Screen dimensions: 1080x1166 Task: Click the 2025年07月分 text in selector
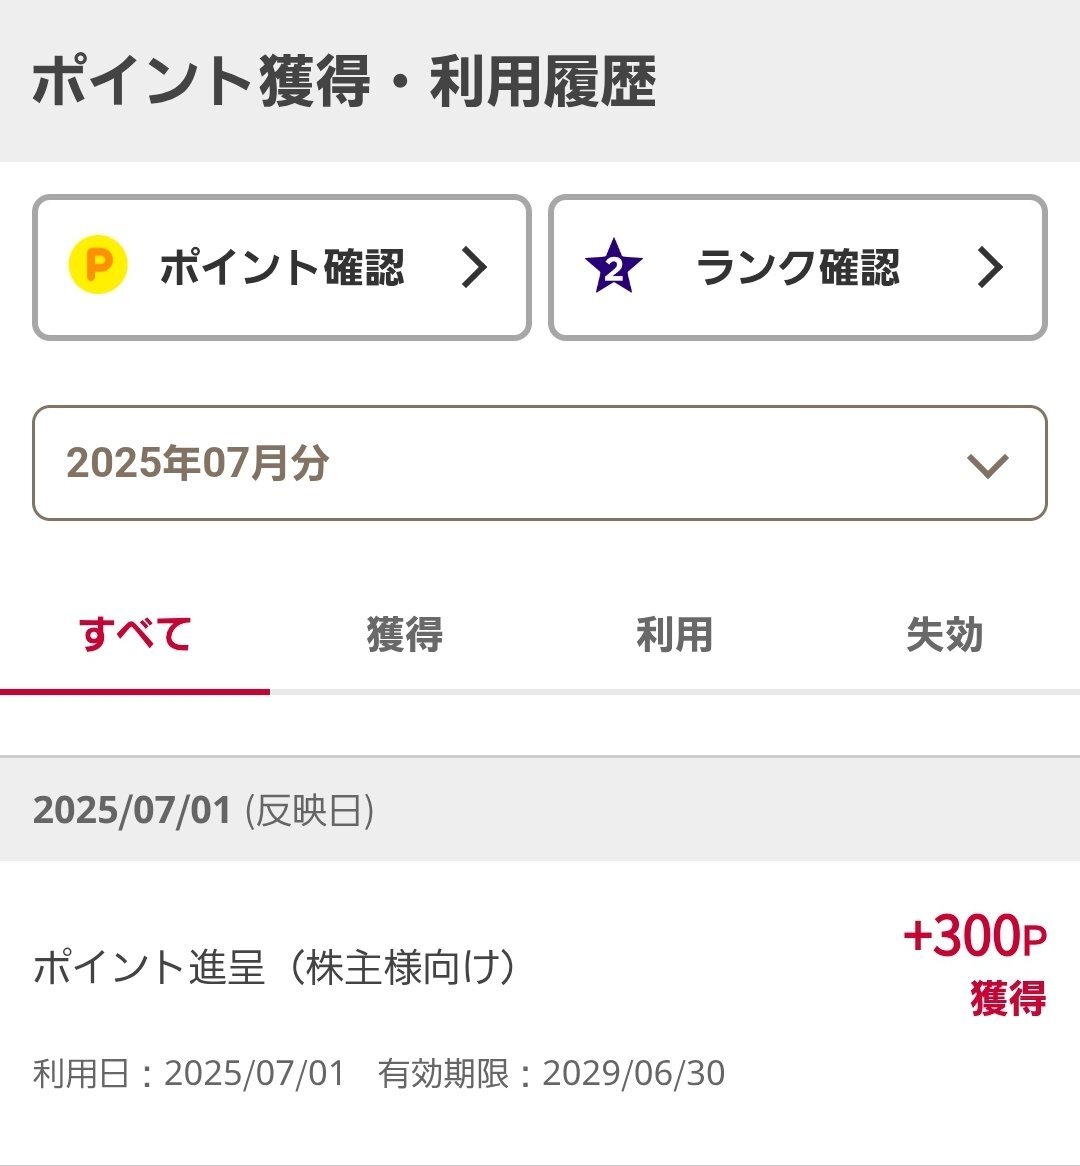click(x=198, y=463)
